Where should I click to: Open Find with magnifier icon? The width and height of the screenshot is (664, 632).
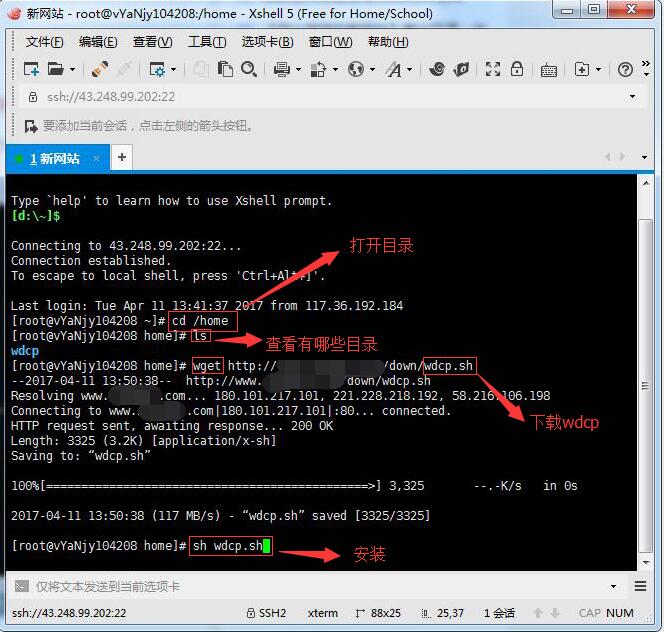[x=249, y=69]
